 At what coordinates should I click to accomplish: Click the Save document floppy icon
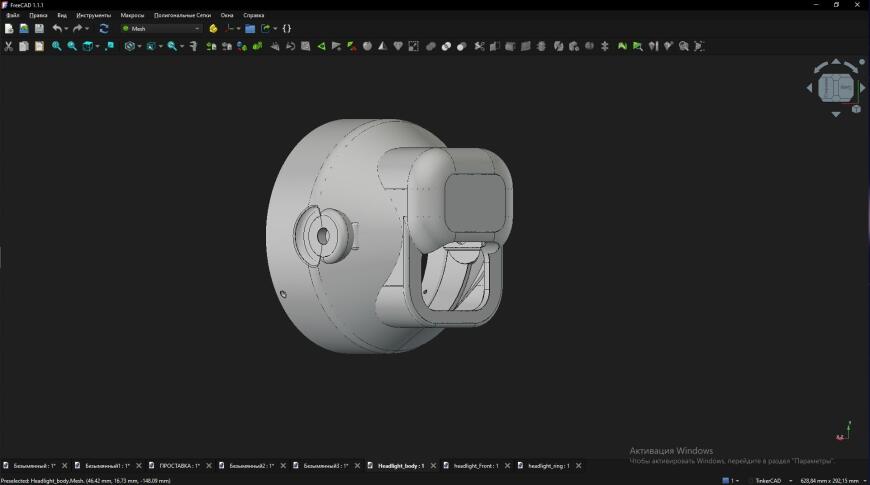click(39, 28)
